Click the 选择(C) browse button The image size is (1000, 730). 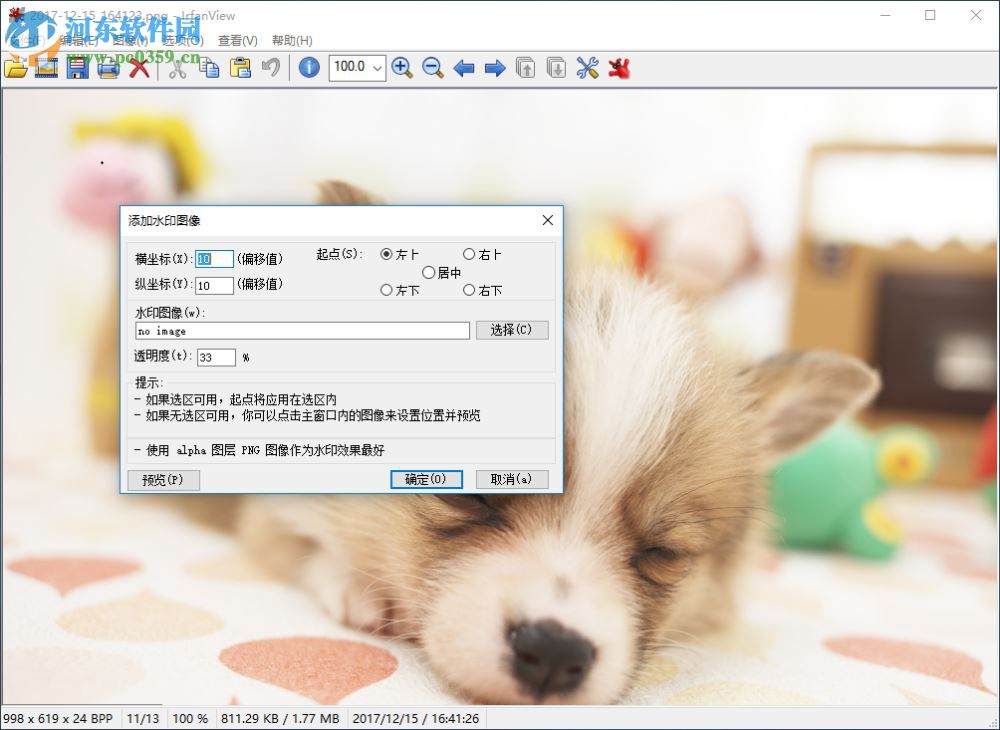(511, 330)
